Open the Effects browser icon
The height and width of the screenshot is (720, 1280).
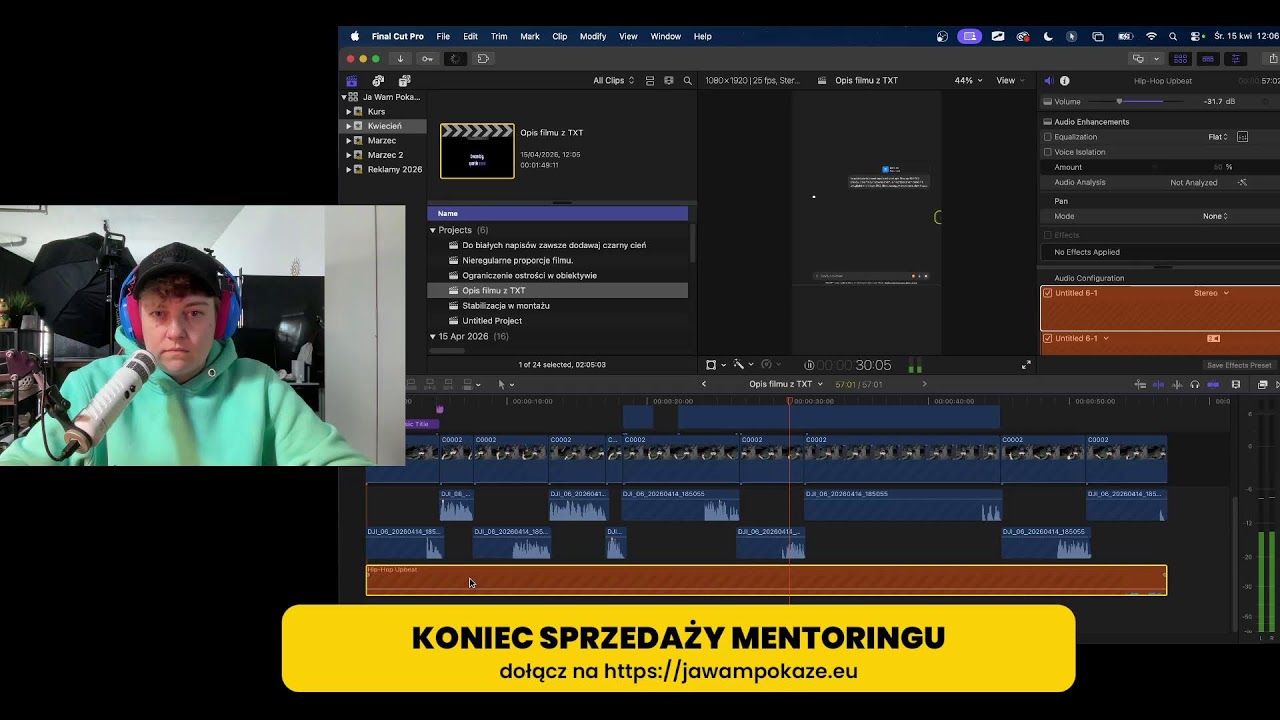(1262, 385)
